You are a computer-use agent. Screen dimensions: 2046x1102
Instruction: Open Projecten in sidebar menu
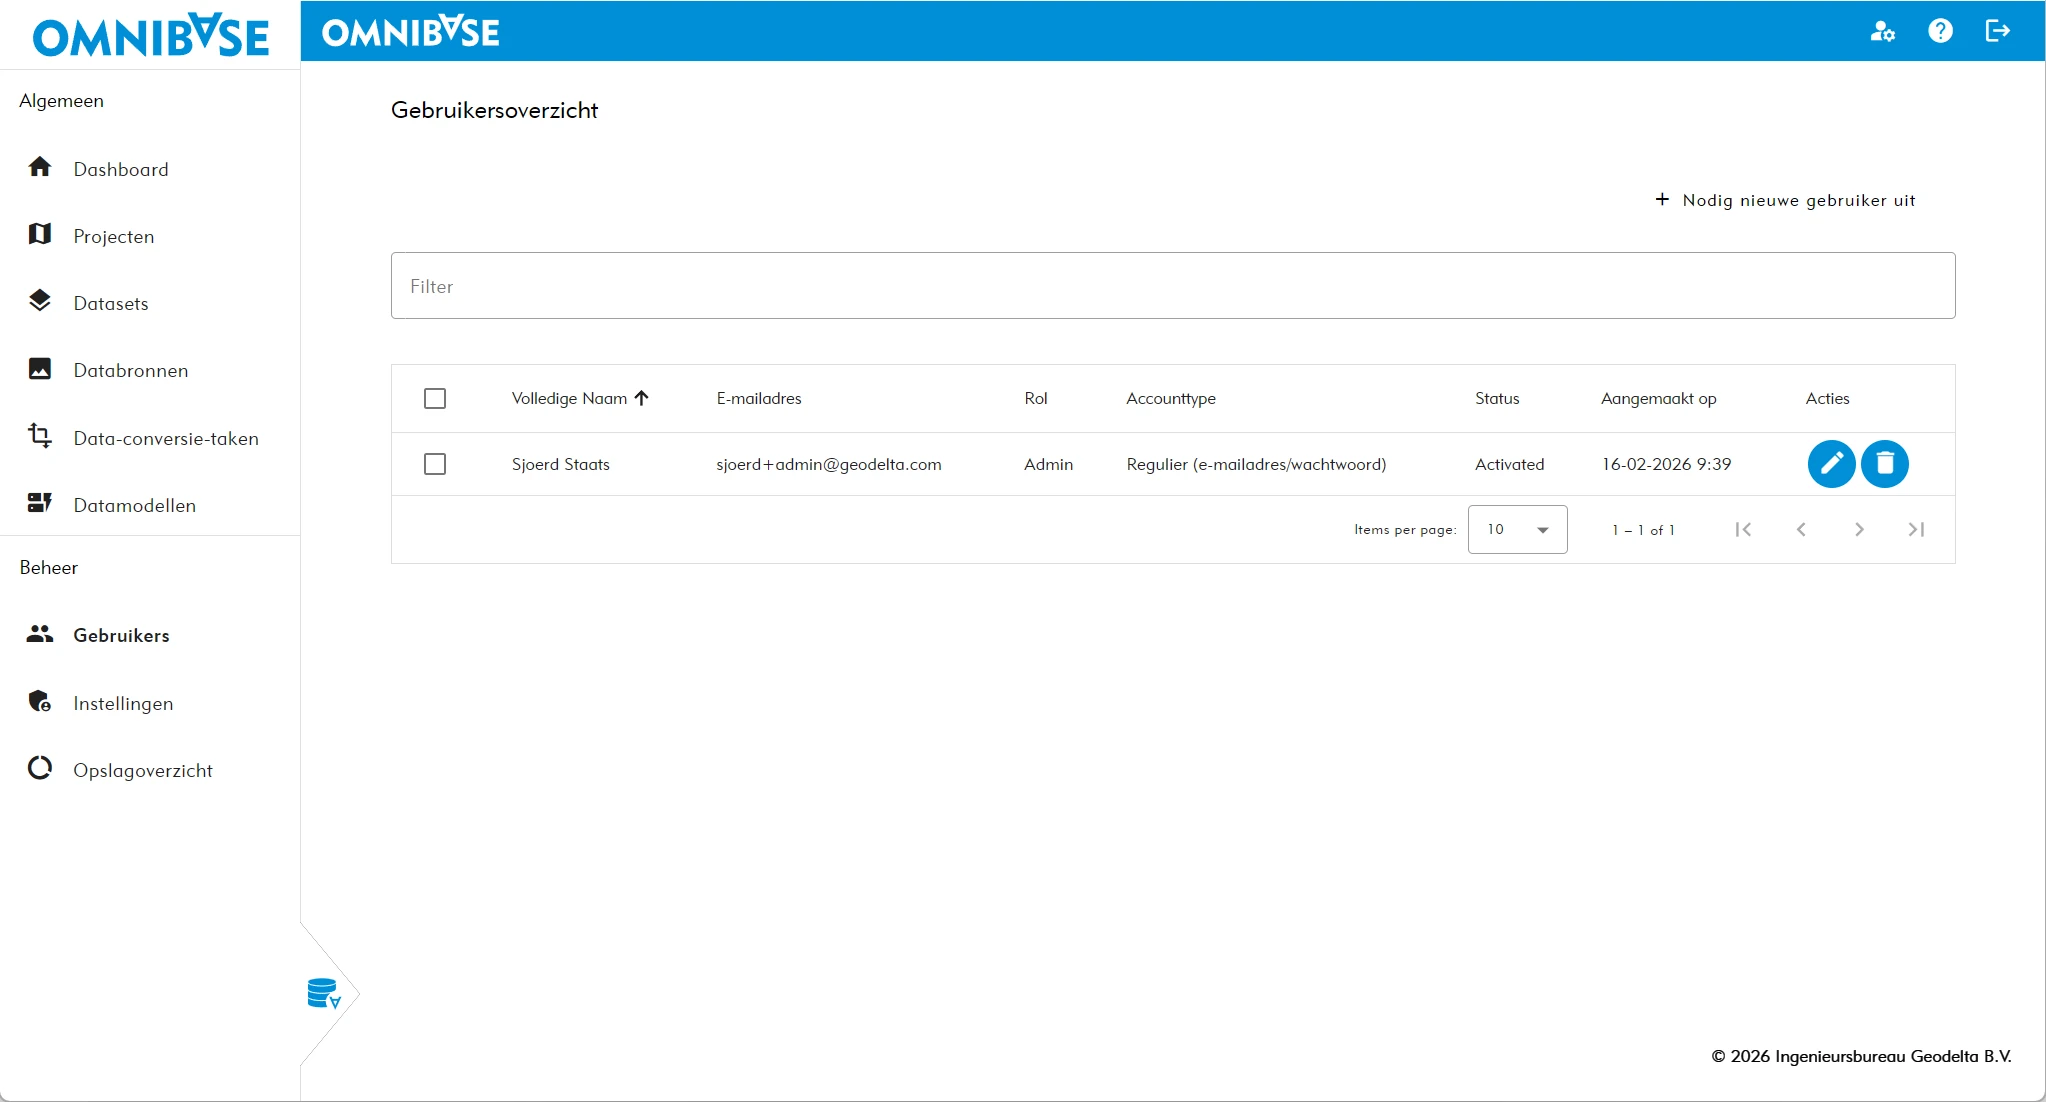coord(113,236)
